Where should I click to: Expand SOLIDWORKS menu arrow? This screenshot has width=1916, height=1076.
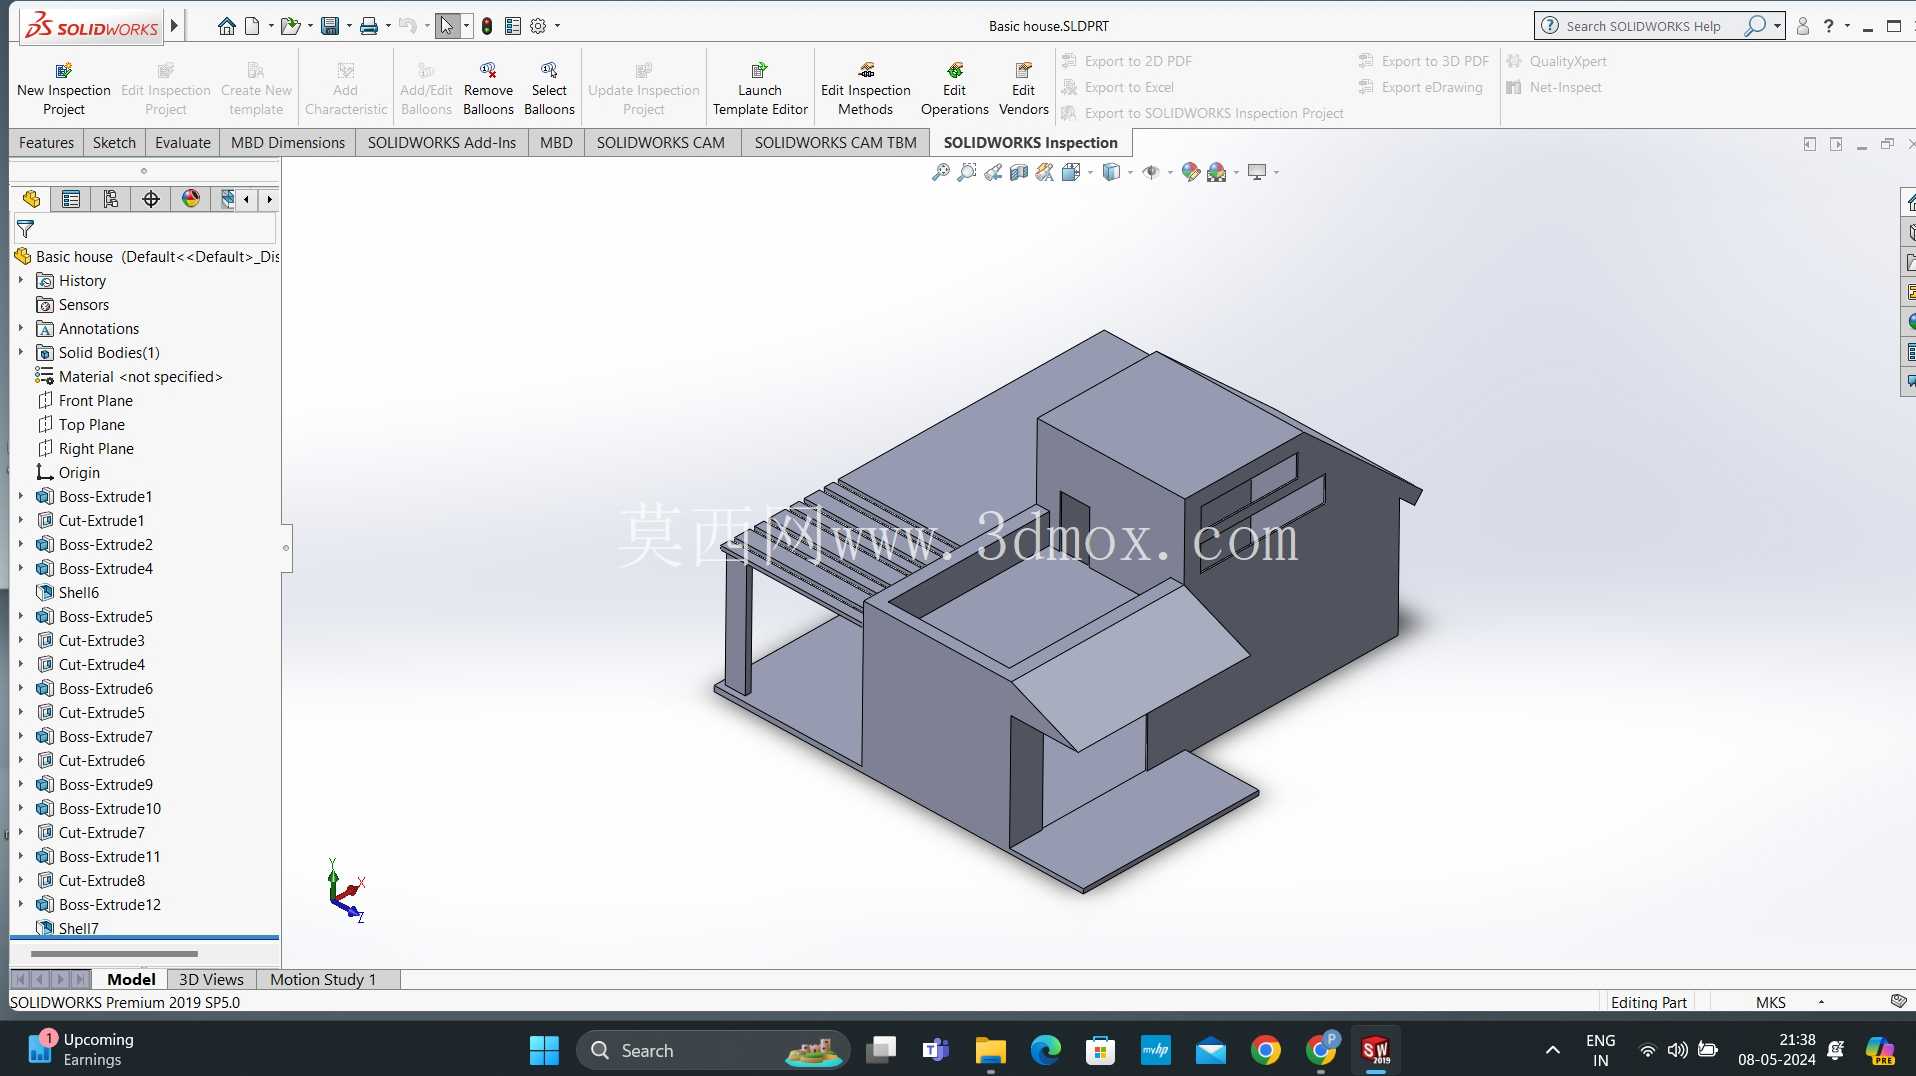click(x=174, y=26)
